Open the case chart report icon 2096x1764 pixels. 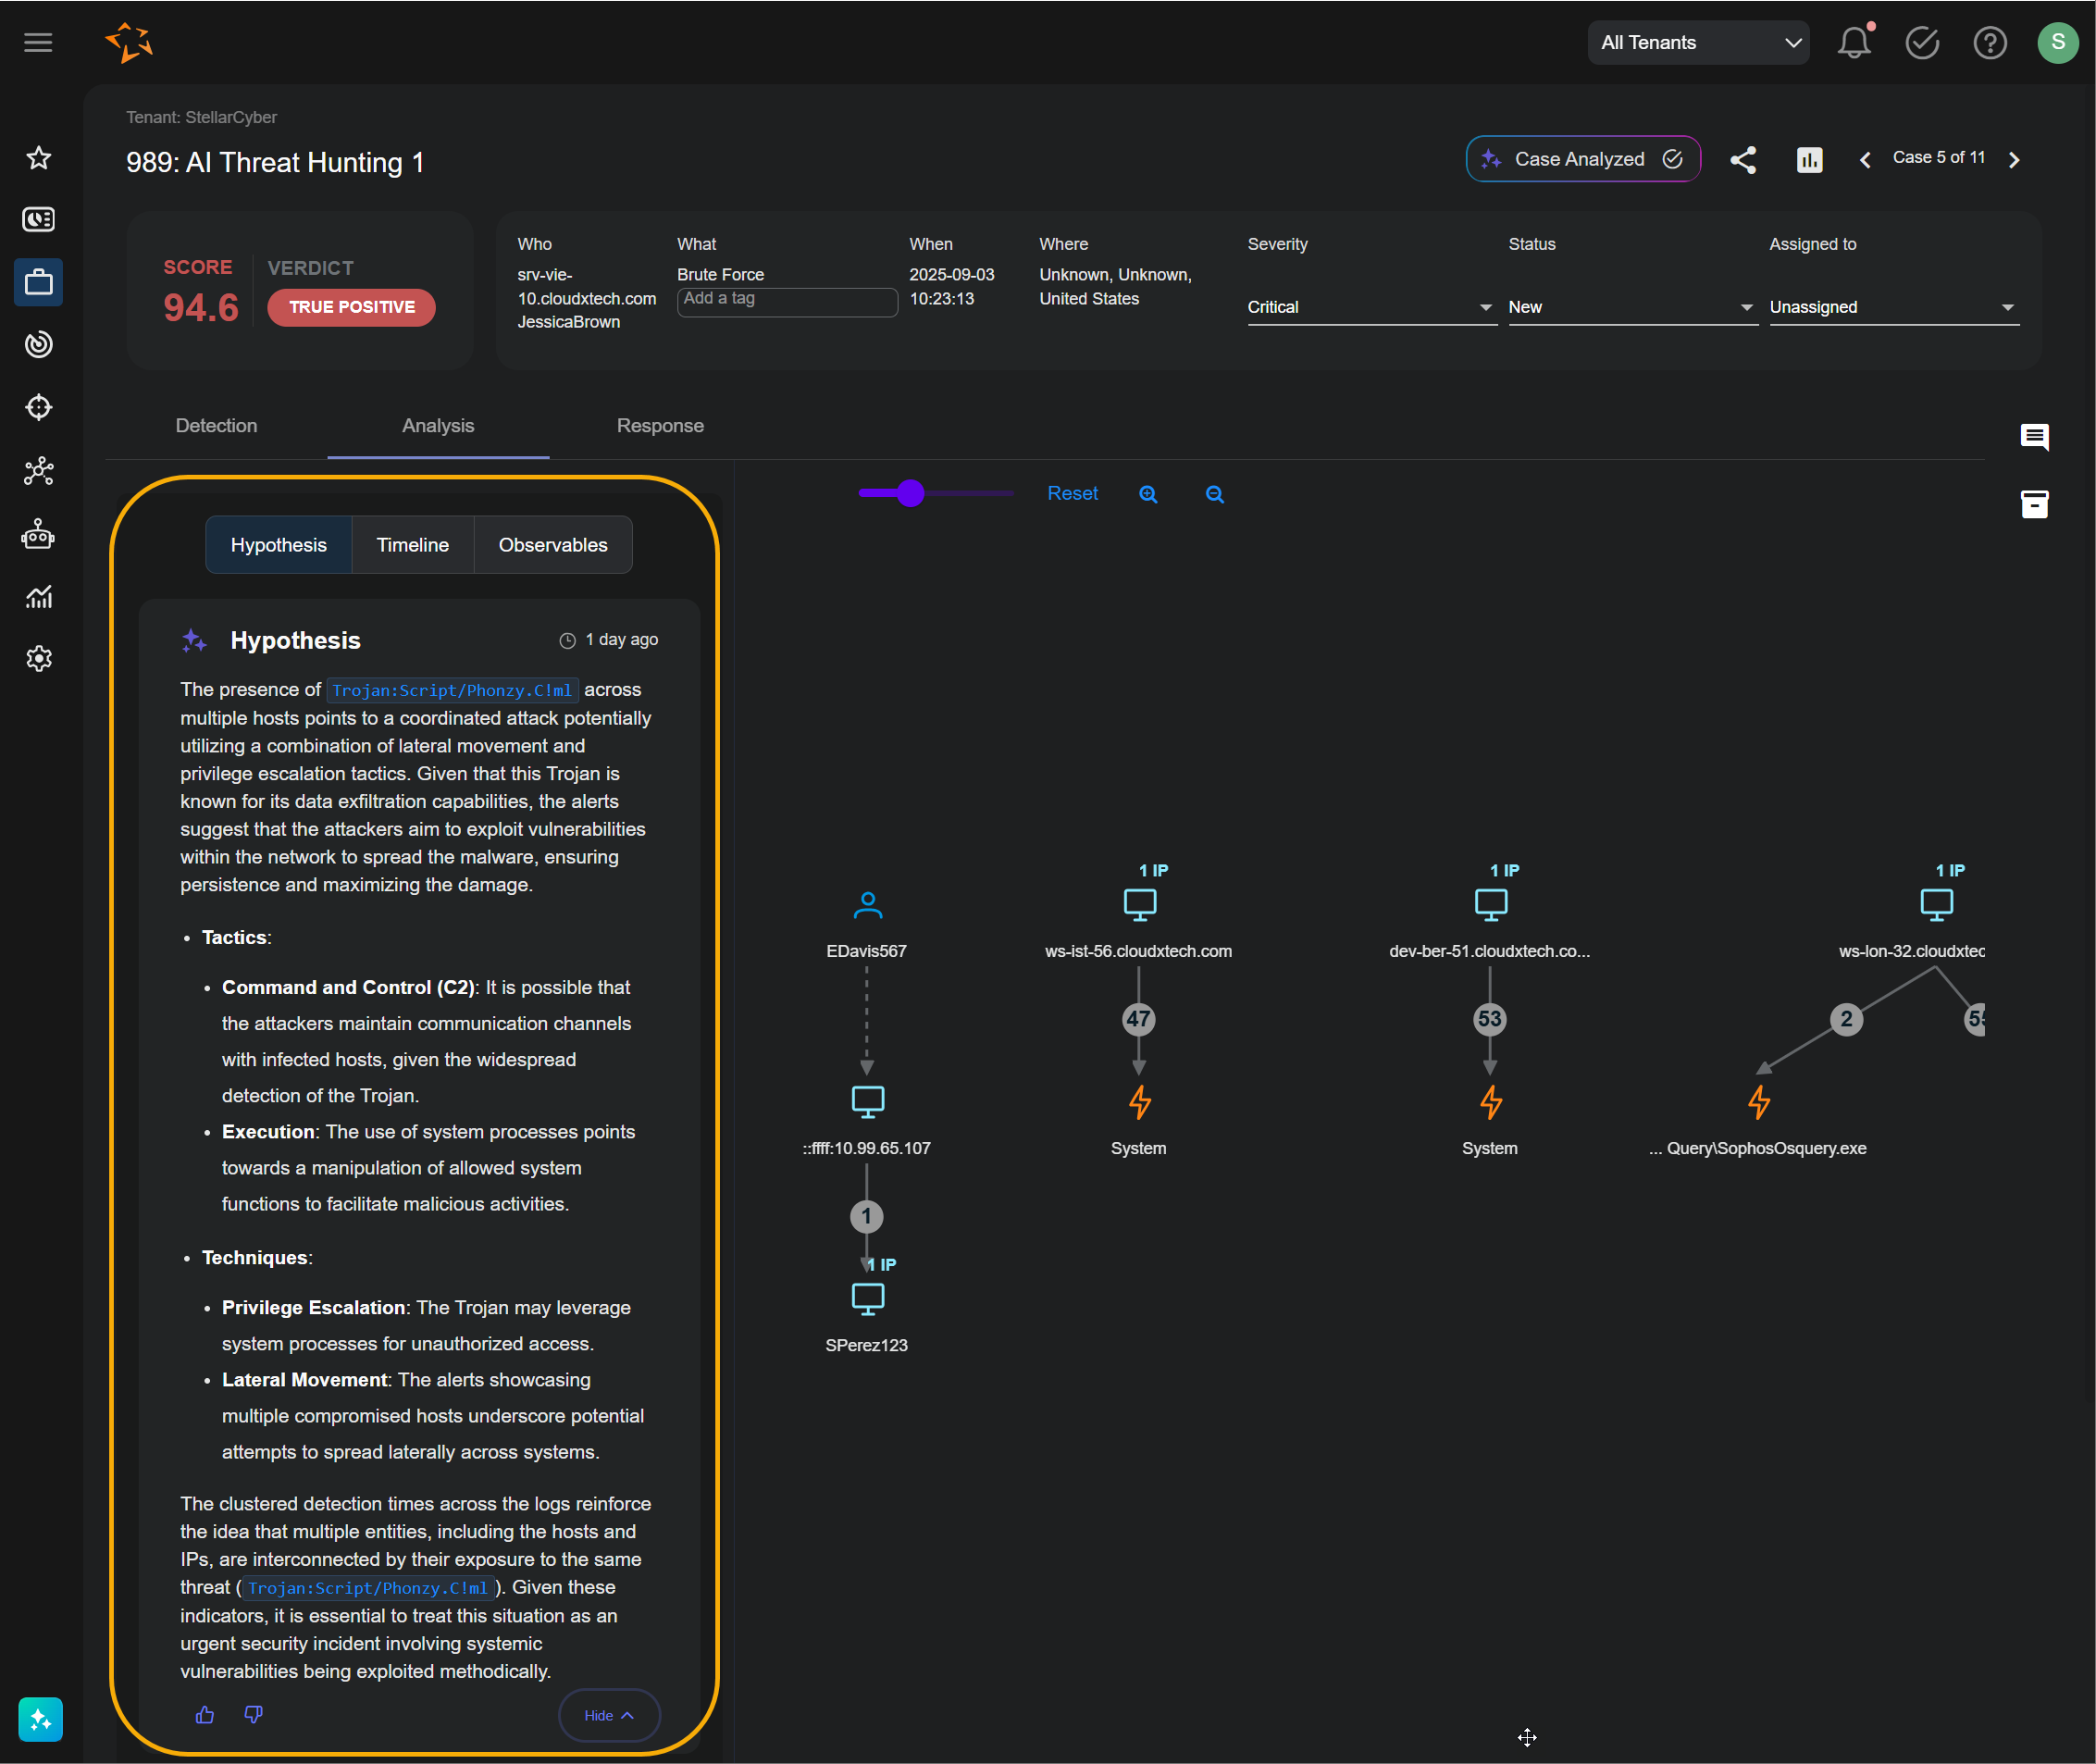pyautogui.click(x=1809, y=160)
